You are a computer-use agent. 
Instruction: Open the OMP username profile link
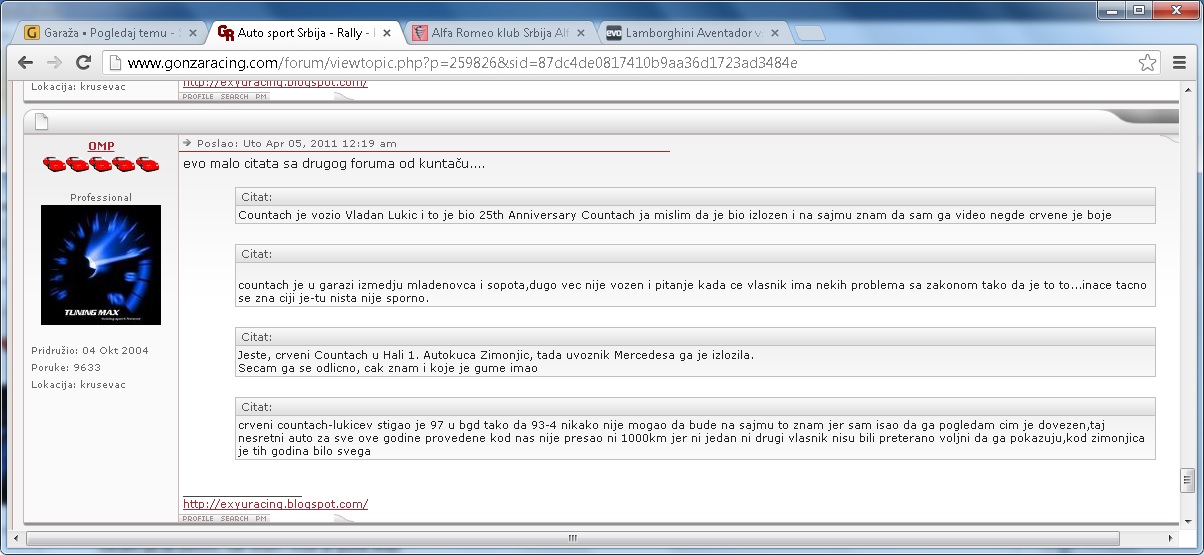pos(101,146)
